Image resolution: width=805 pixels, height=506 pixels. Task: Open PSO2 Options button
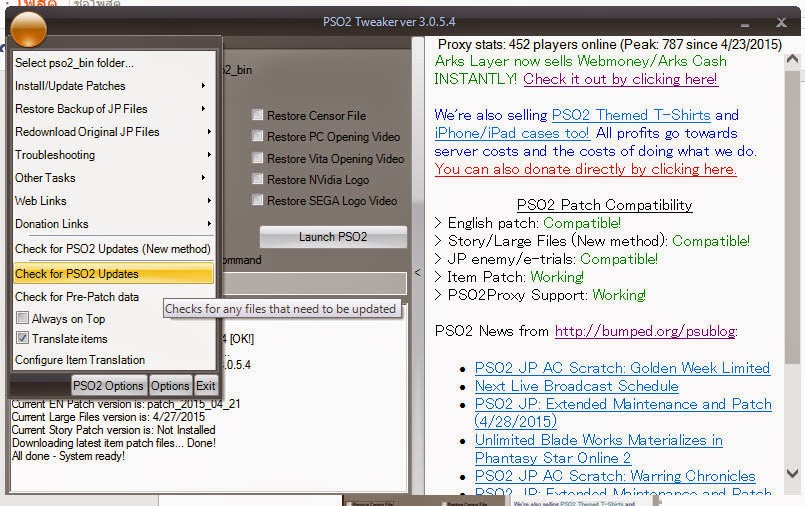(108, 385)
